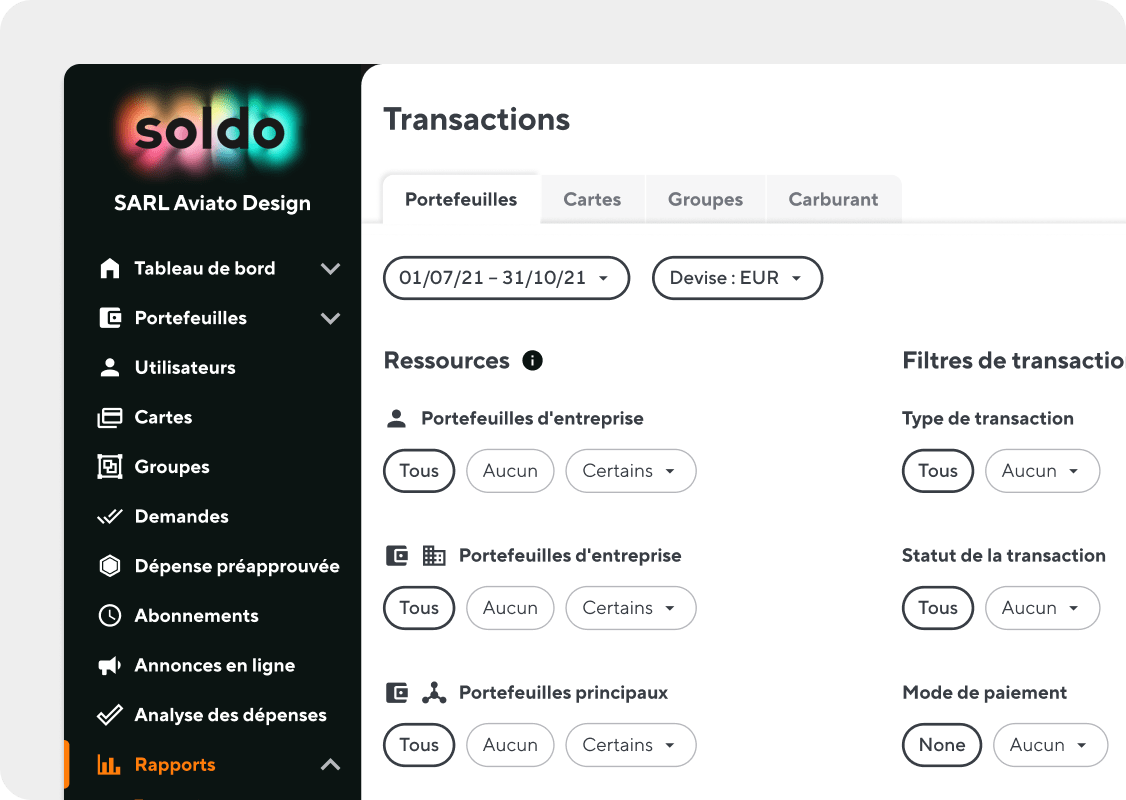The width and height of the screenshot is (1126, 800).
Task: Open the Certains dropdown under Portefeuilles principaux
Action: click(631, 745)
